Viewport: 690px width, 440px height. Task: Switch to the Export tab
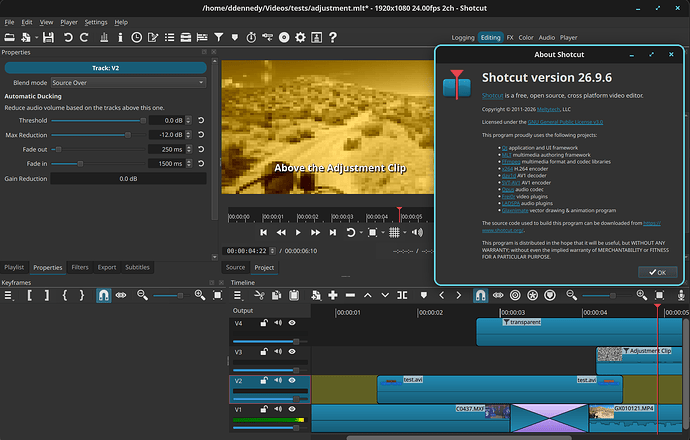point(106,267)
